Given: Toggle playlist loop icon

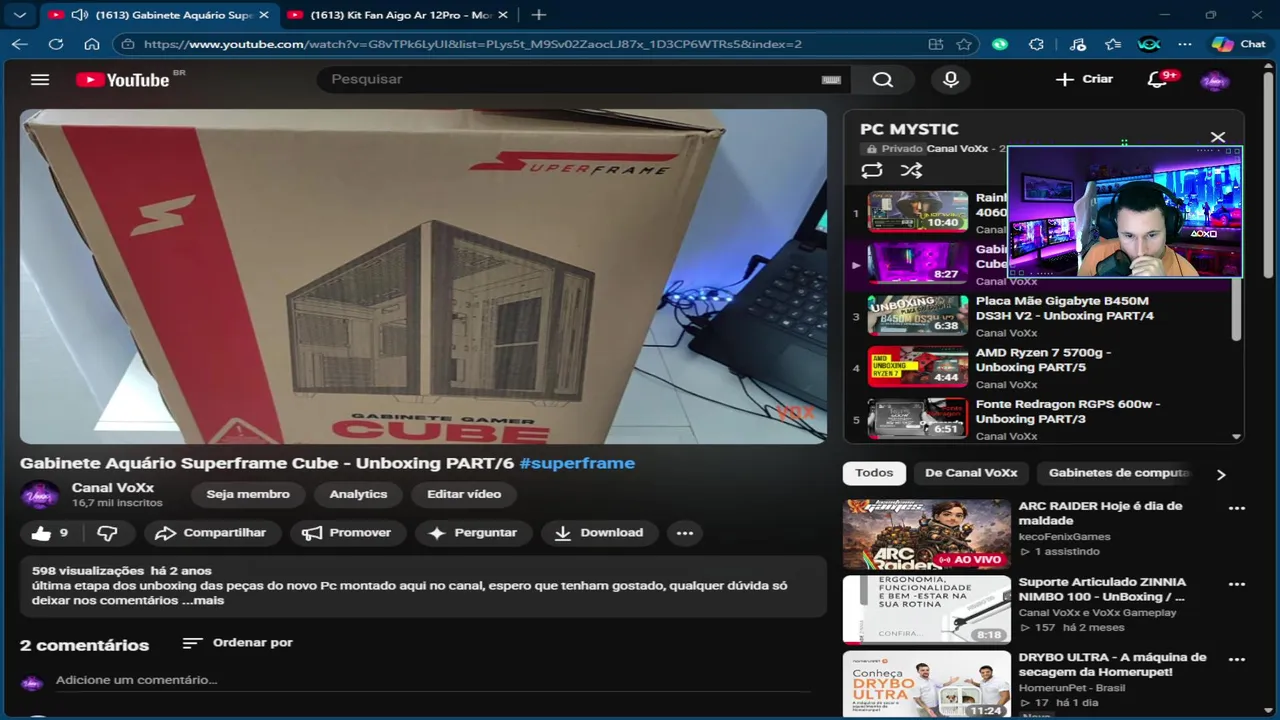Looking at the screenshot, I should pos(872,170).
